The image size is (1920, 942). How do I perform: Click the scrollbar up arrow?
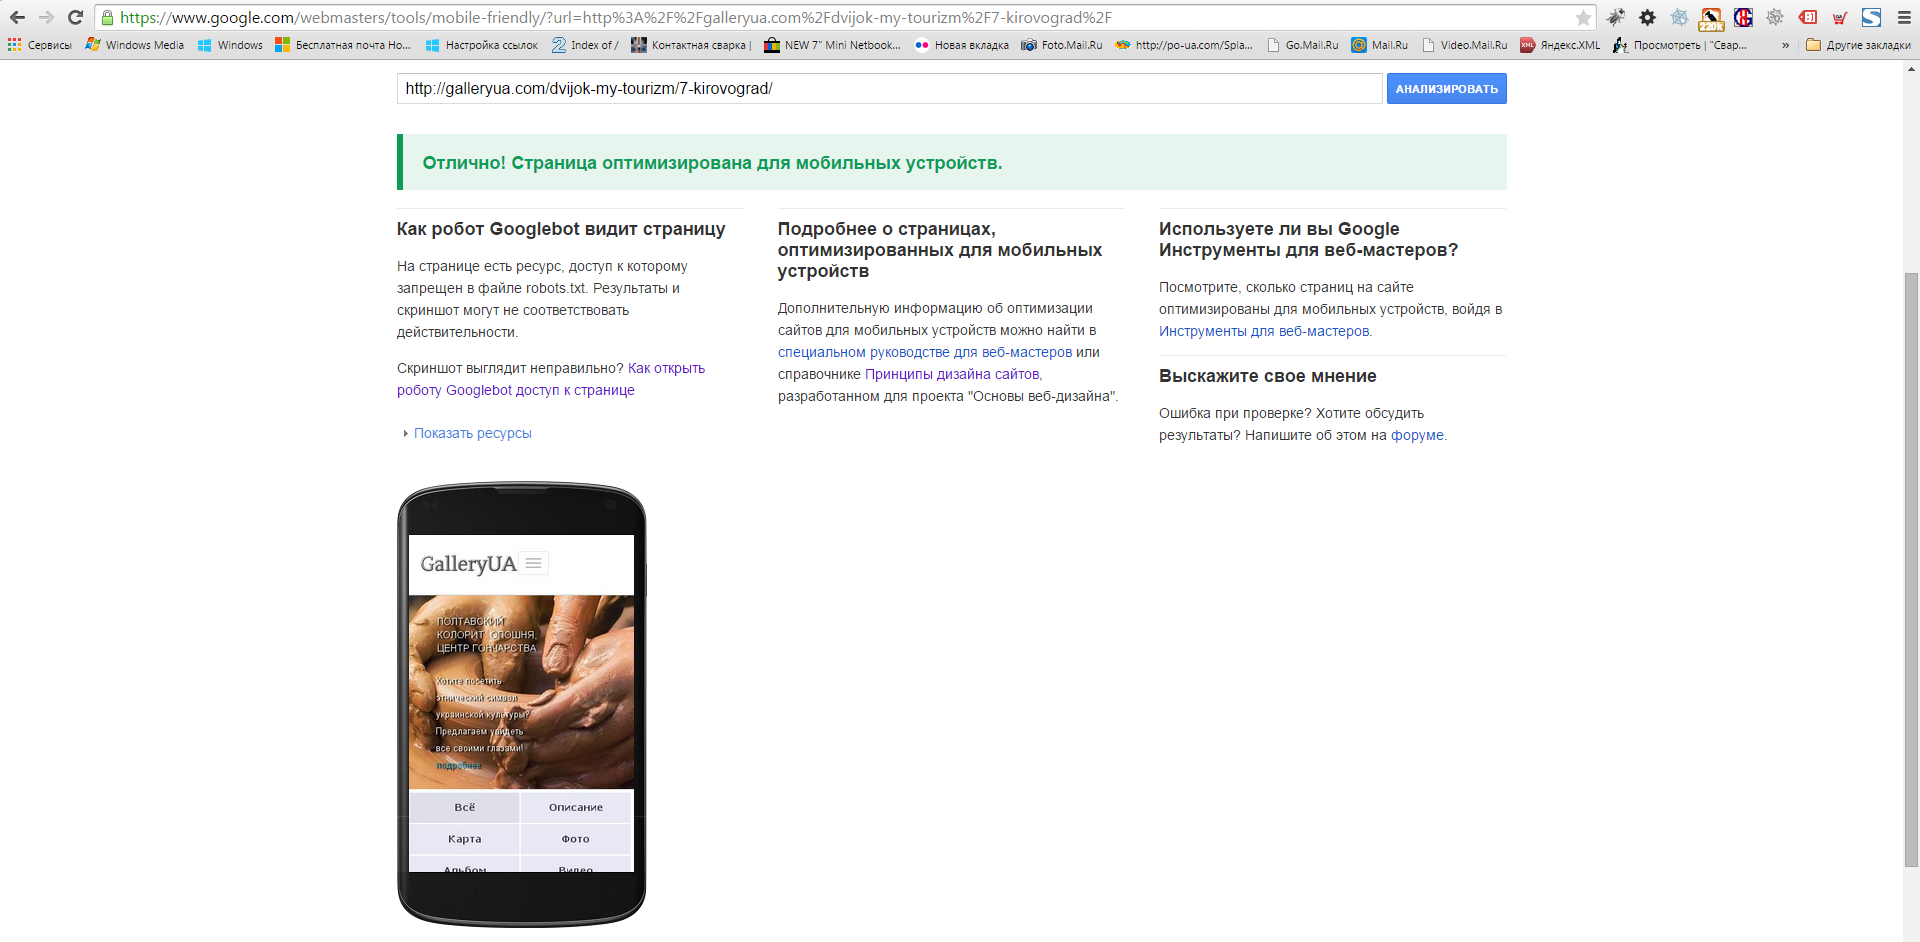tap(1911, 68)
